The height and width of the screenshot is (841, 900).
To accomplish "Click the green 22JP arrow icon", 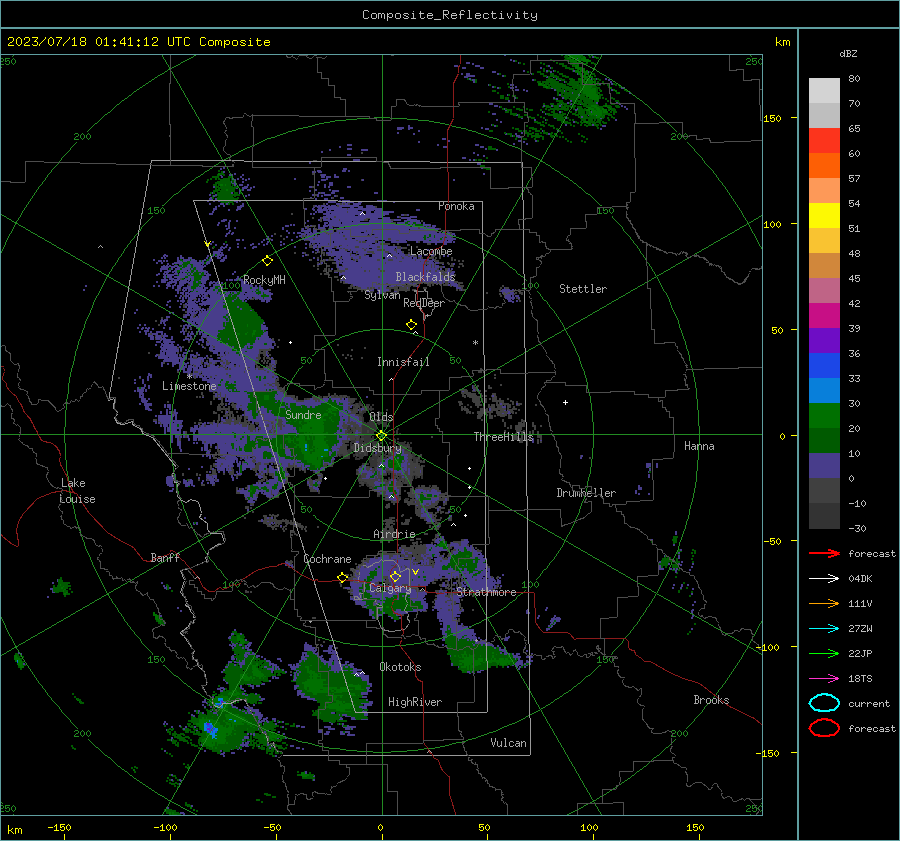I will coord(824,653).
